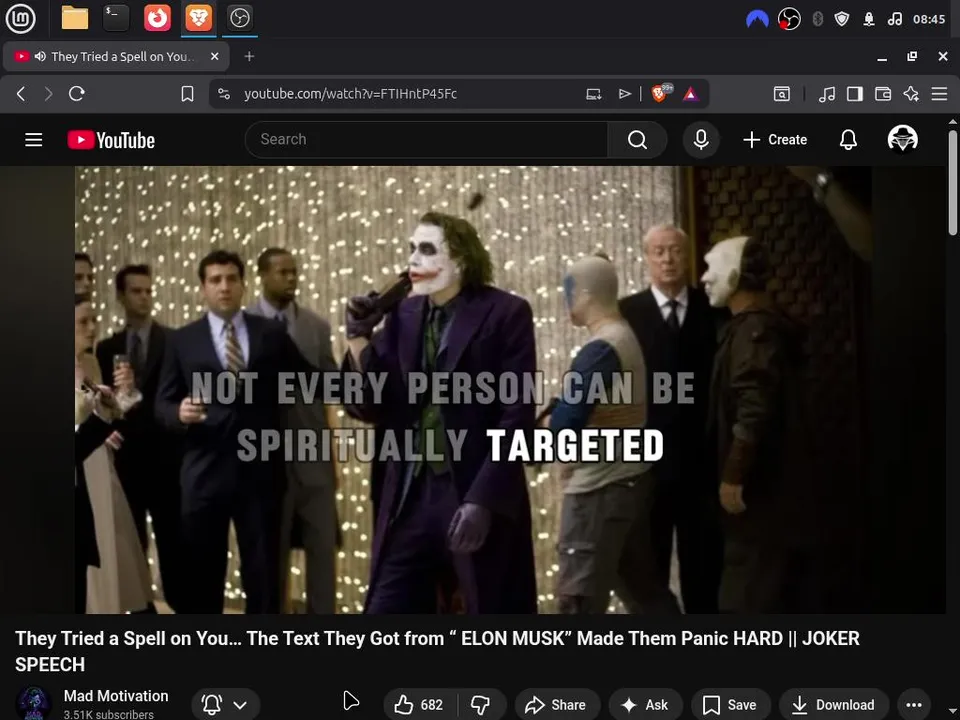Mute the tab using its speaker icon
960x720 pixels.
40,56
